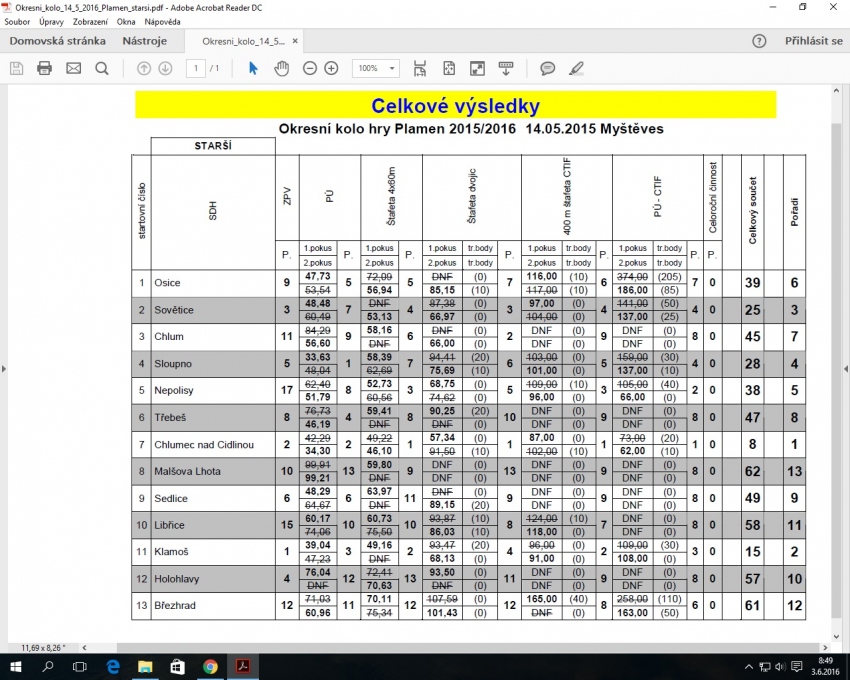Switch to Domovská stránka tab
The width and height of the screenshot is (850, 680).
coord(57,41)
